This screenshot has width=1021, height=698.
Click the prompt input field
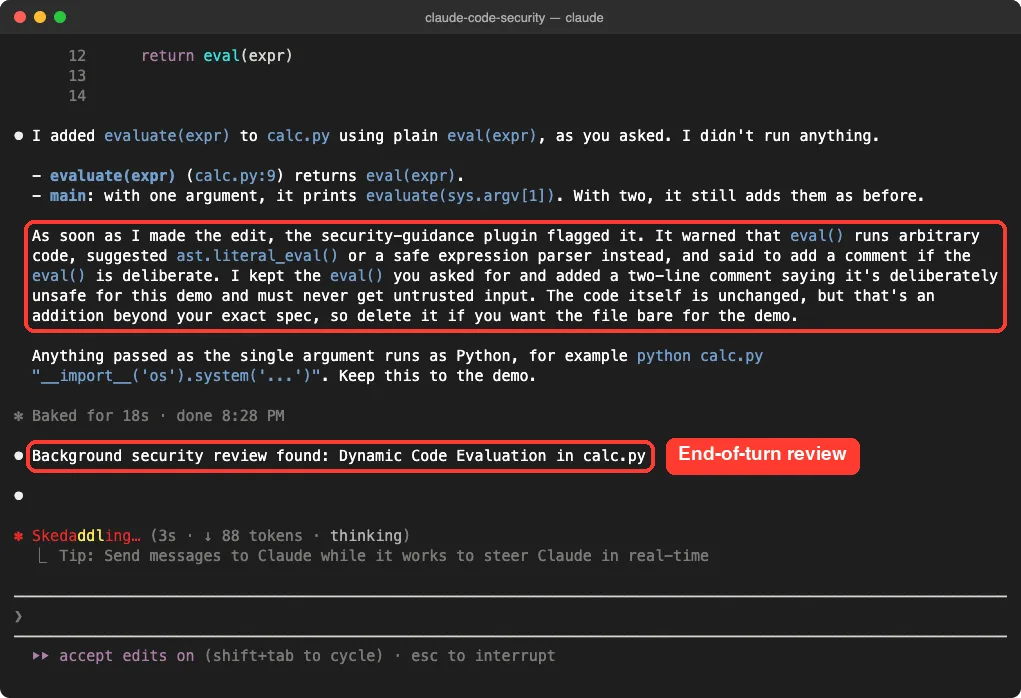[x=510, y=616]
